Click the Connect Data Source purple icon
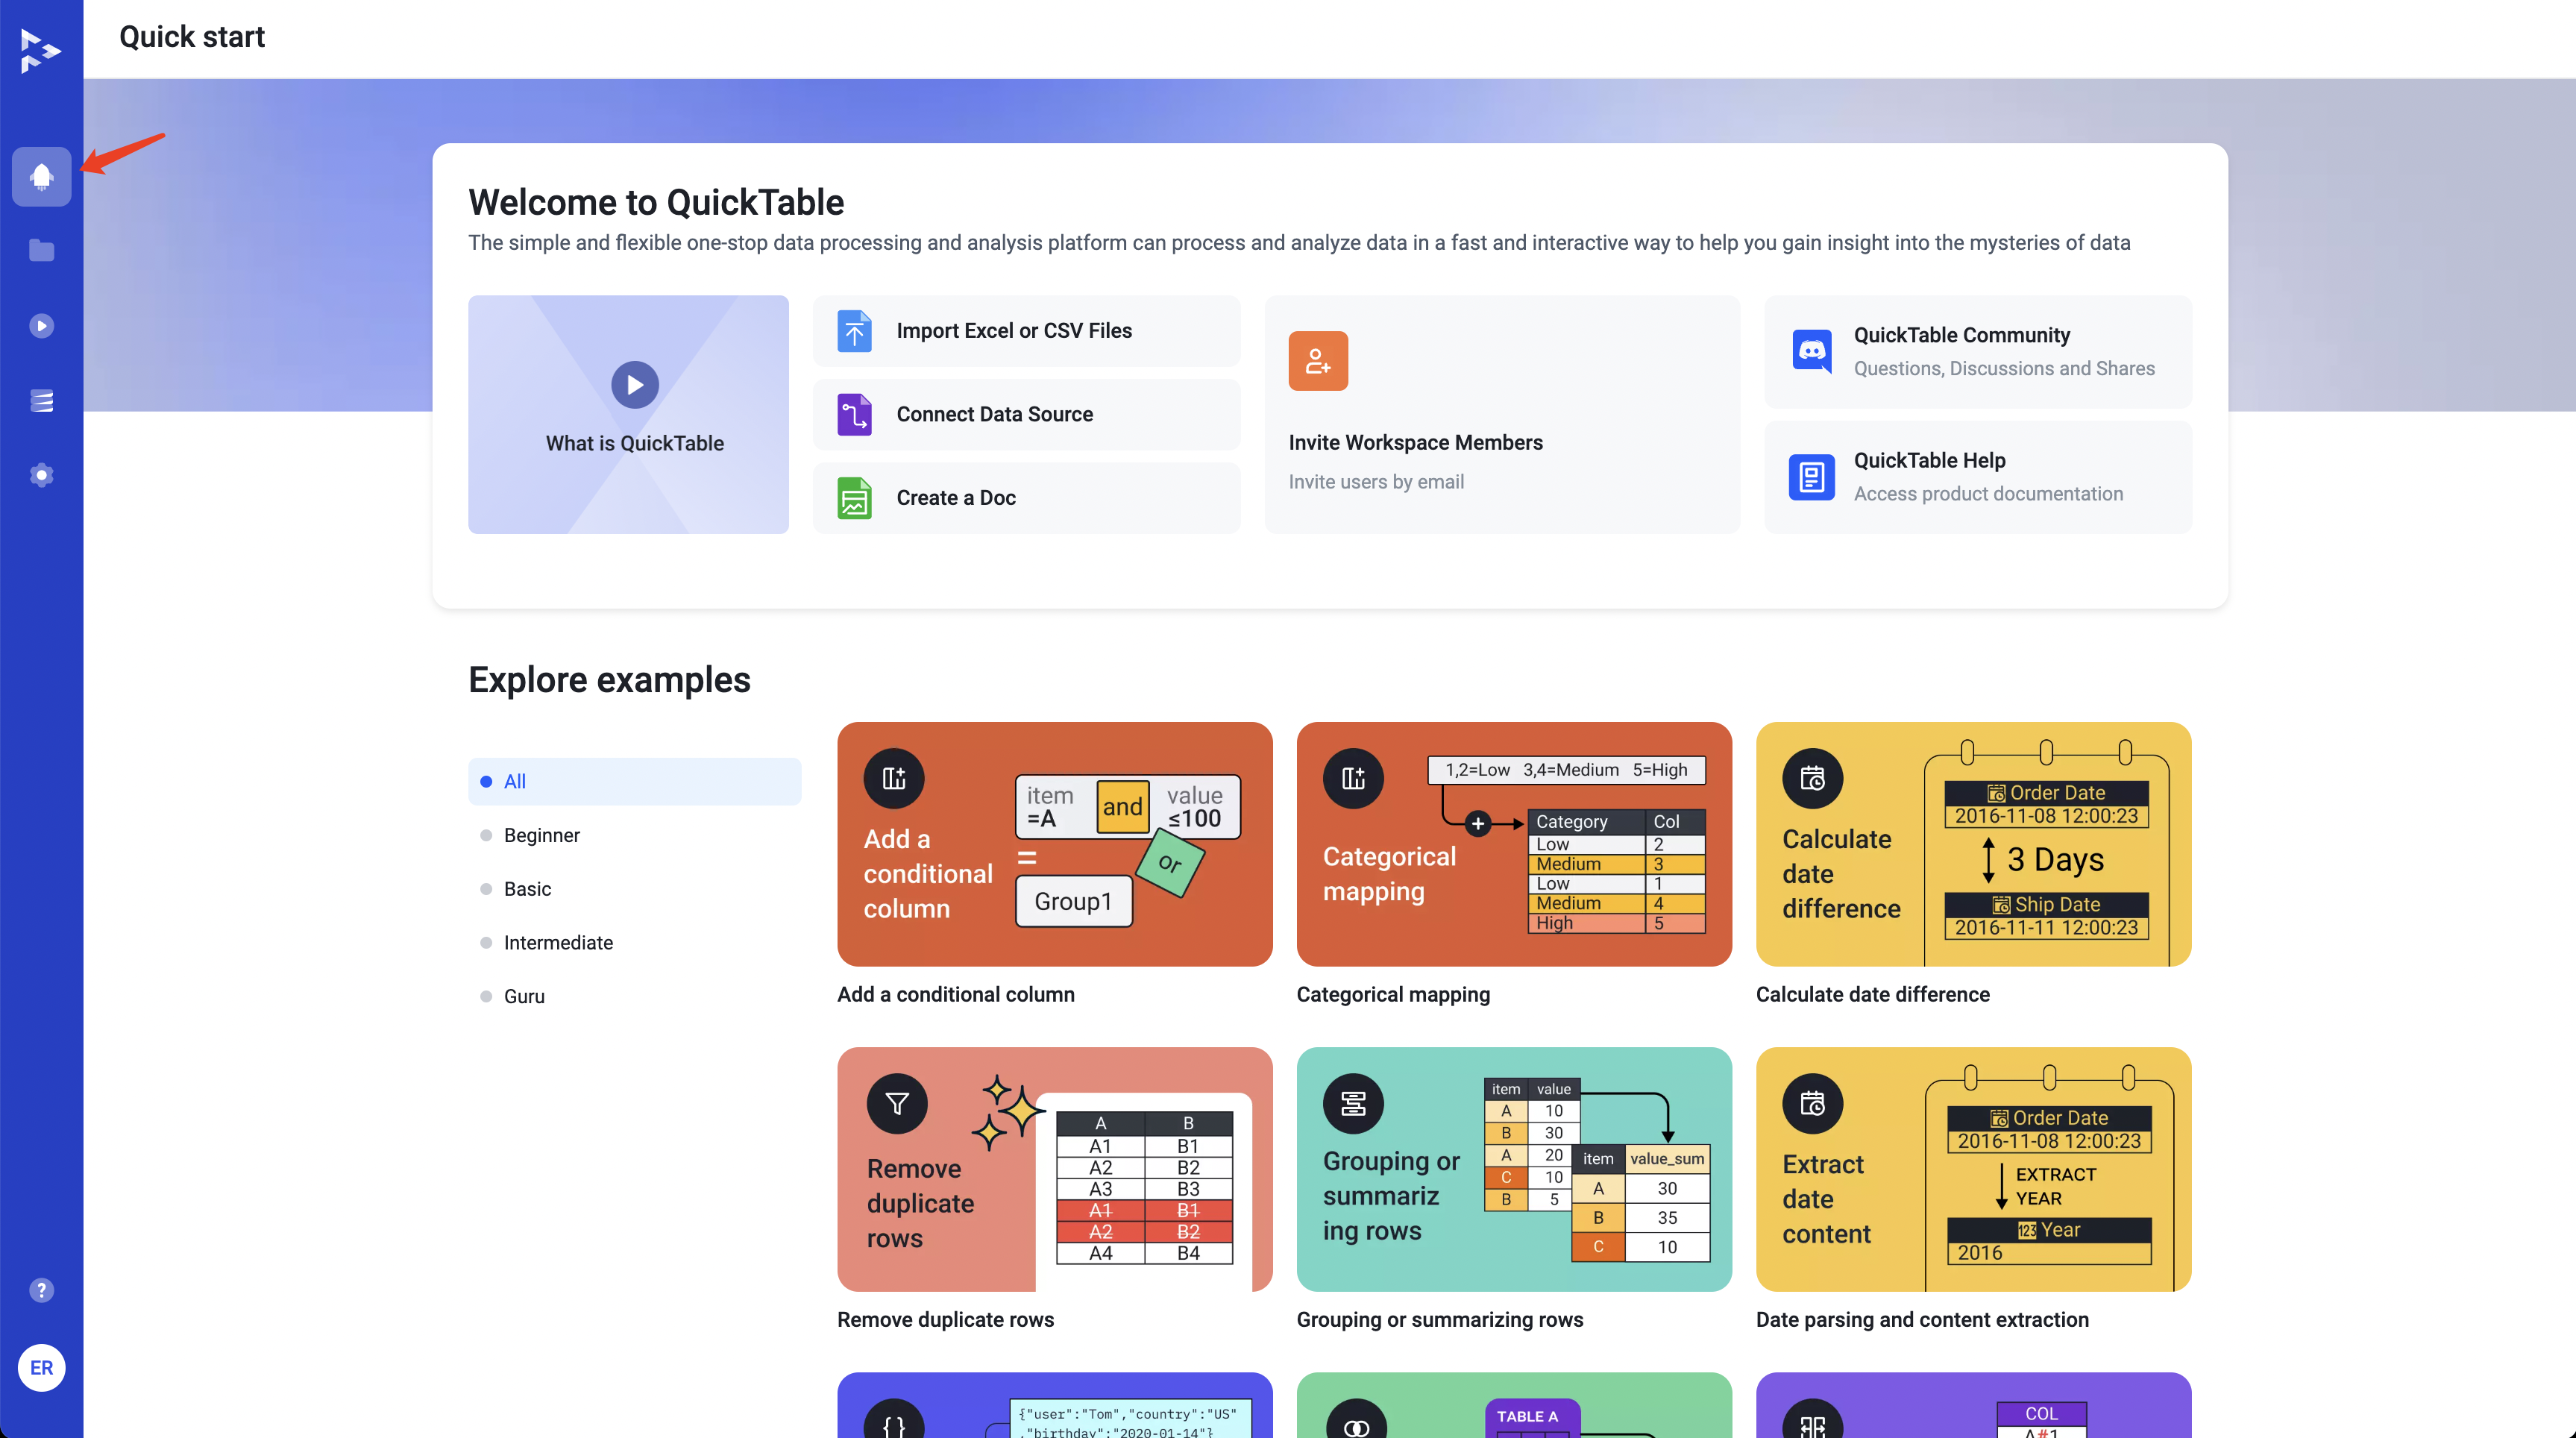 point(854,414)
